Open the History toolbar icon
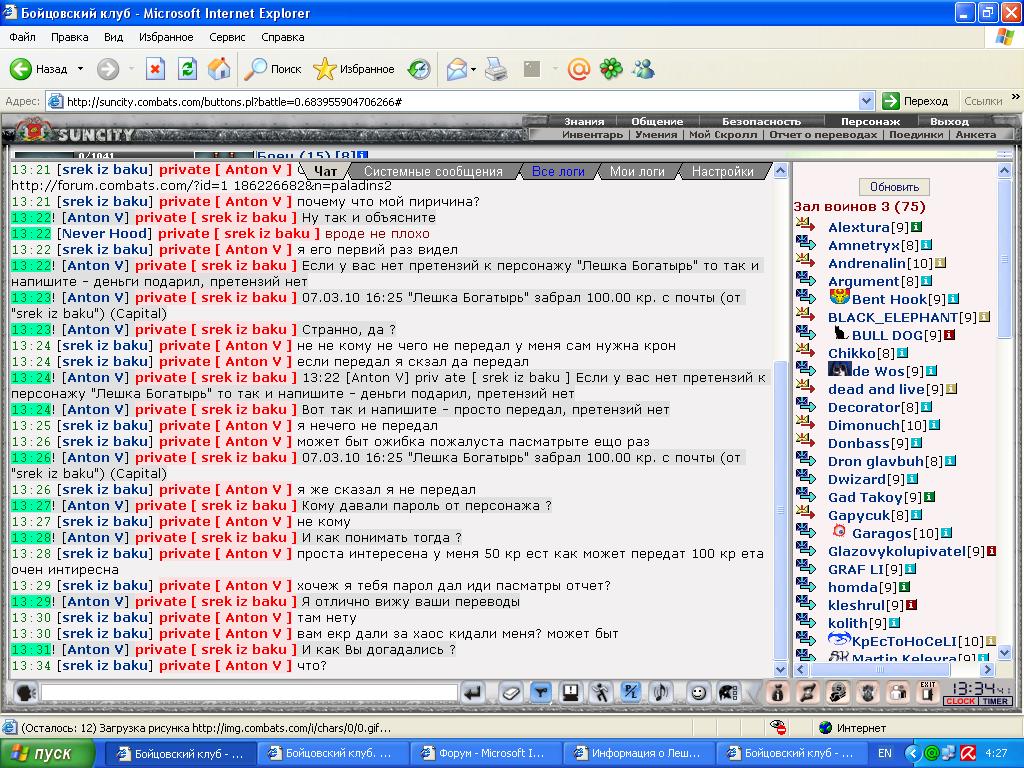The width and height of the screenshot is (1024, 768). [419, 69]
